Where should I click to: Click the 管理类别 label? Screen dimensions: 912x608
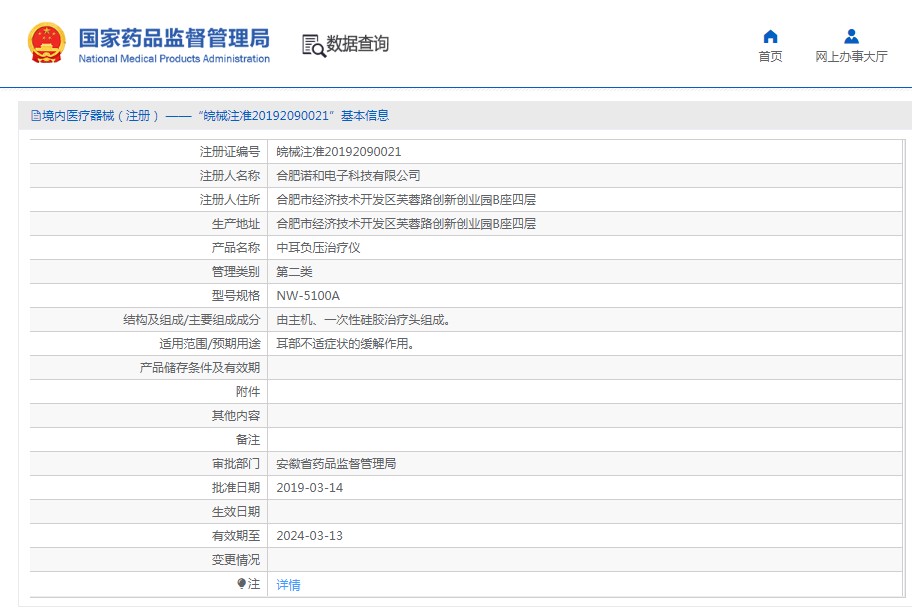click(236, 272)
